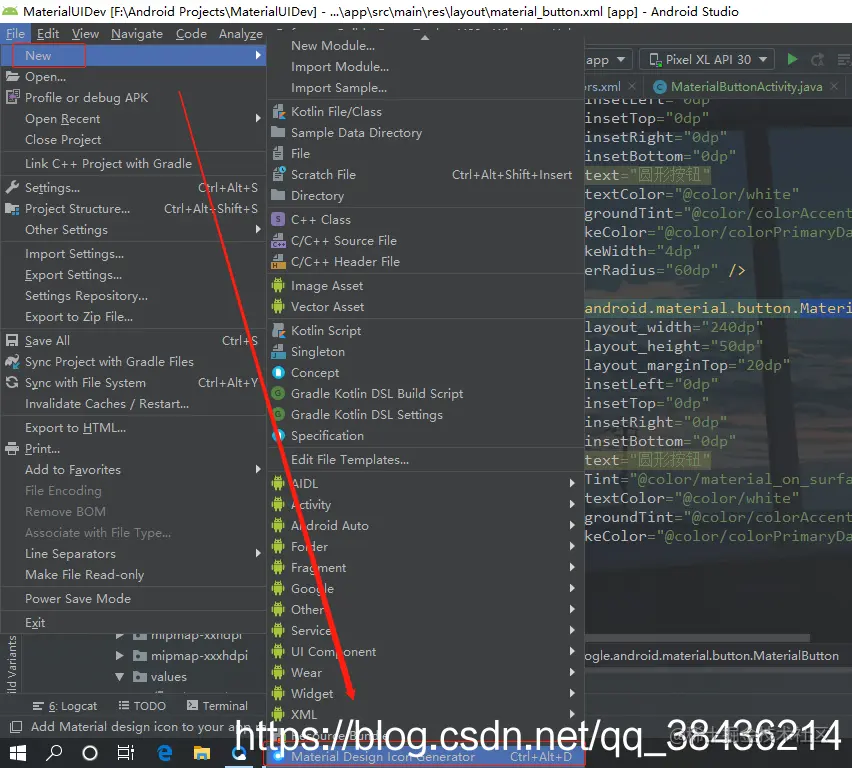Image resolution: width=852 pixels, height=768 pixels.
Task: Click the Sync with File System icon
Action: pos(12,383)
